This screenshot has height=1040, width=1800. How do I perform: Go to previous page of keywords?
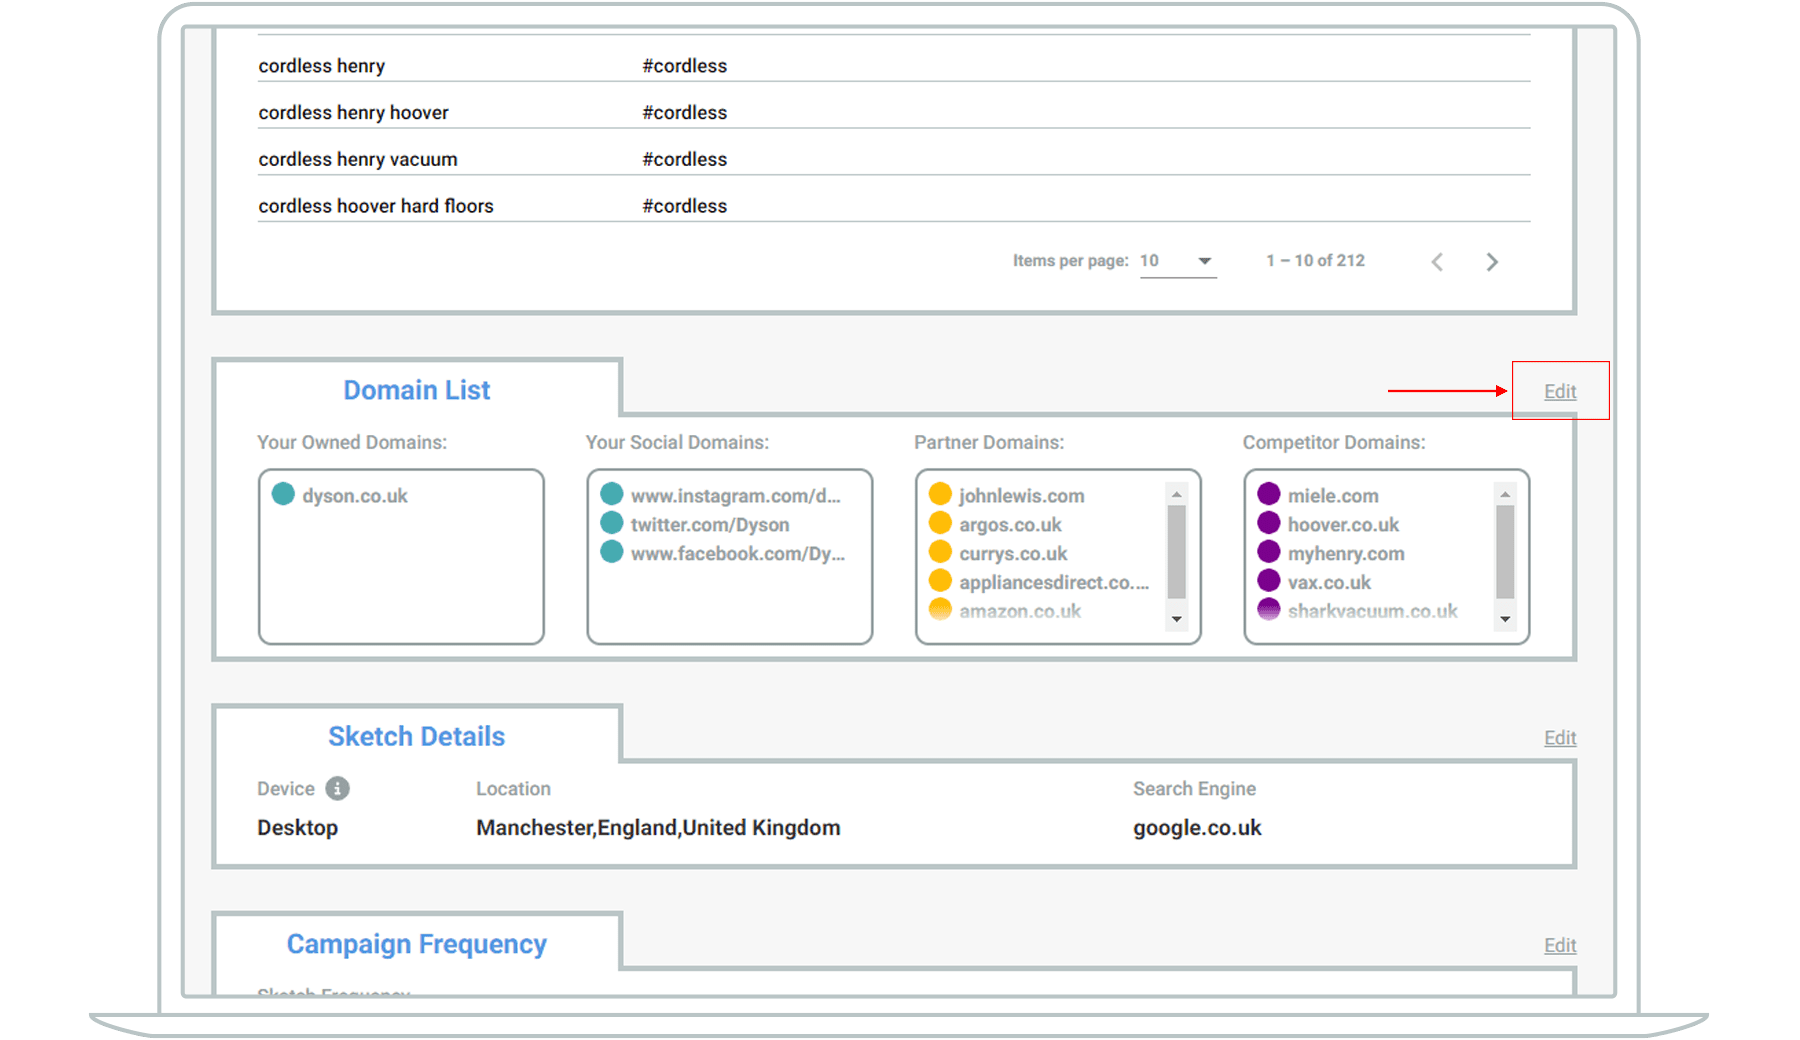(1437, 262)
